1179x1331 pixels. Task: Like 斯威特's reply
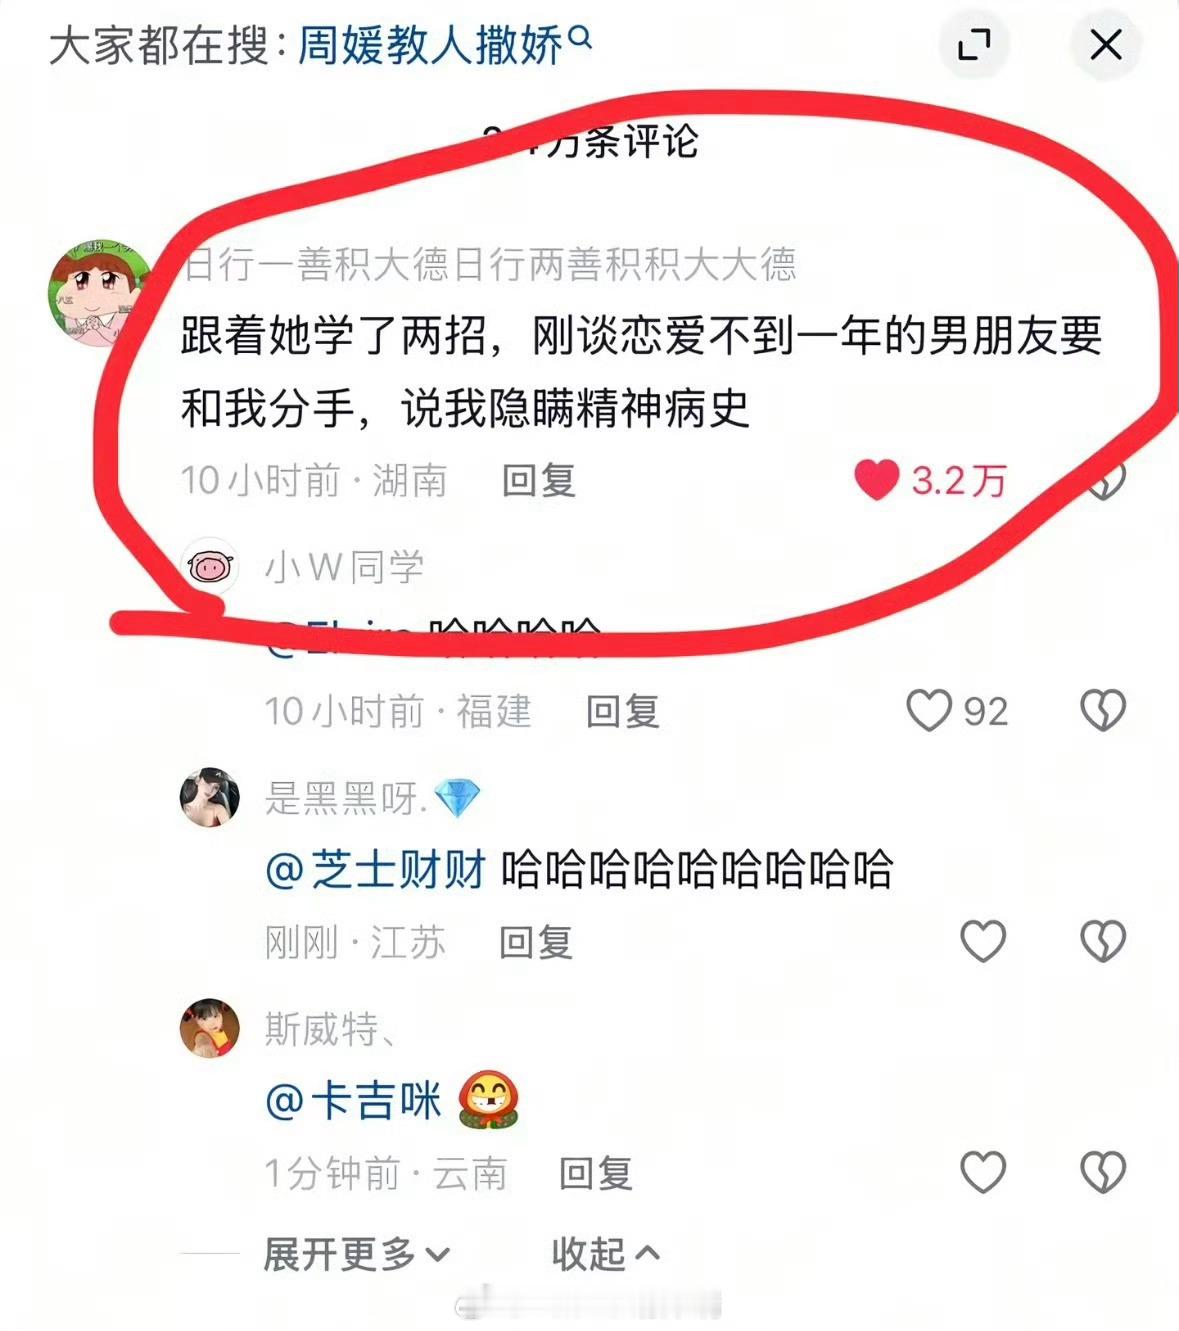[983, 1172]
